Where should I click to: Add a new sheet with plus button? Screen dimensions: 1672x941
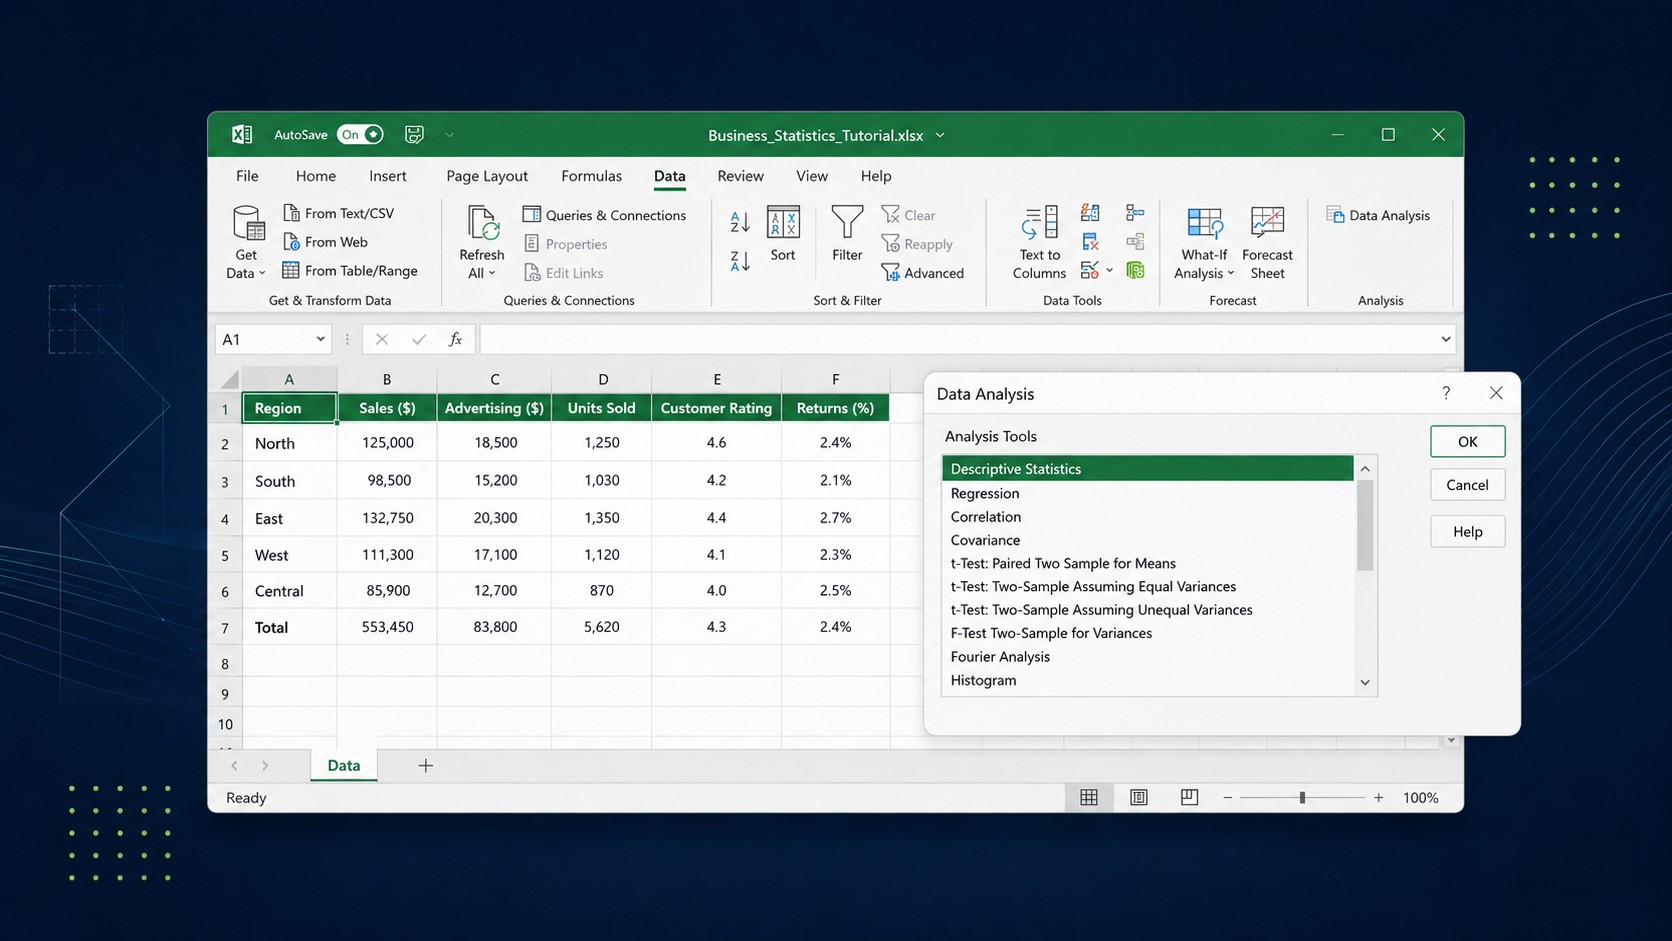click(426, 765)
